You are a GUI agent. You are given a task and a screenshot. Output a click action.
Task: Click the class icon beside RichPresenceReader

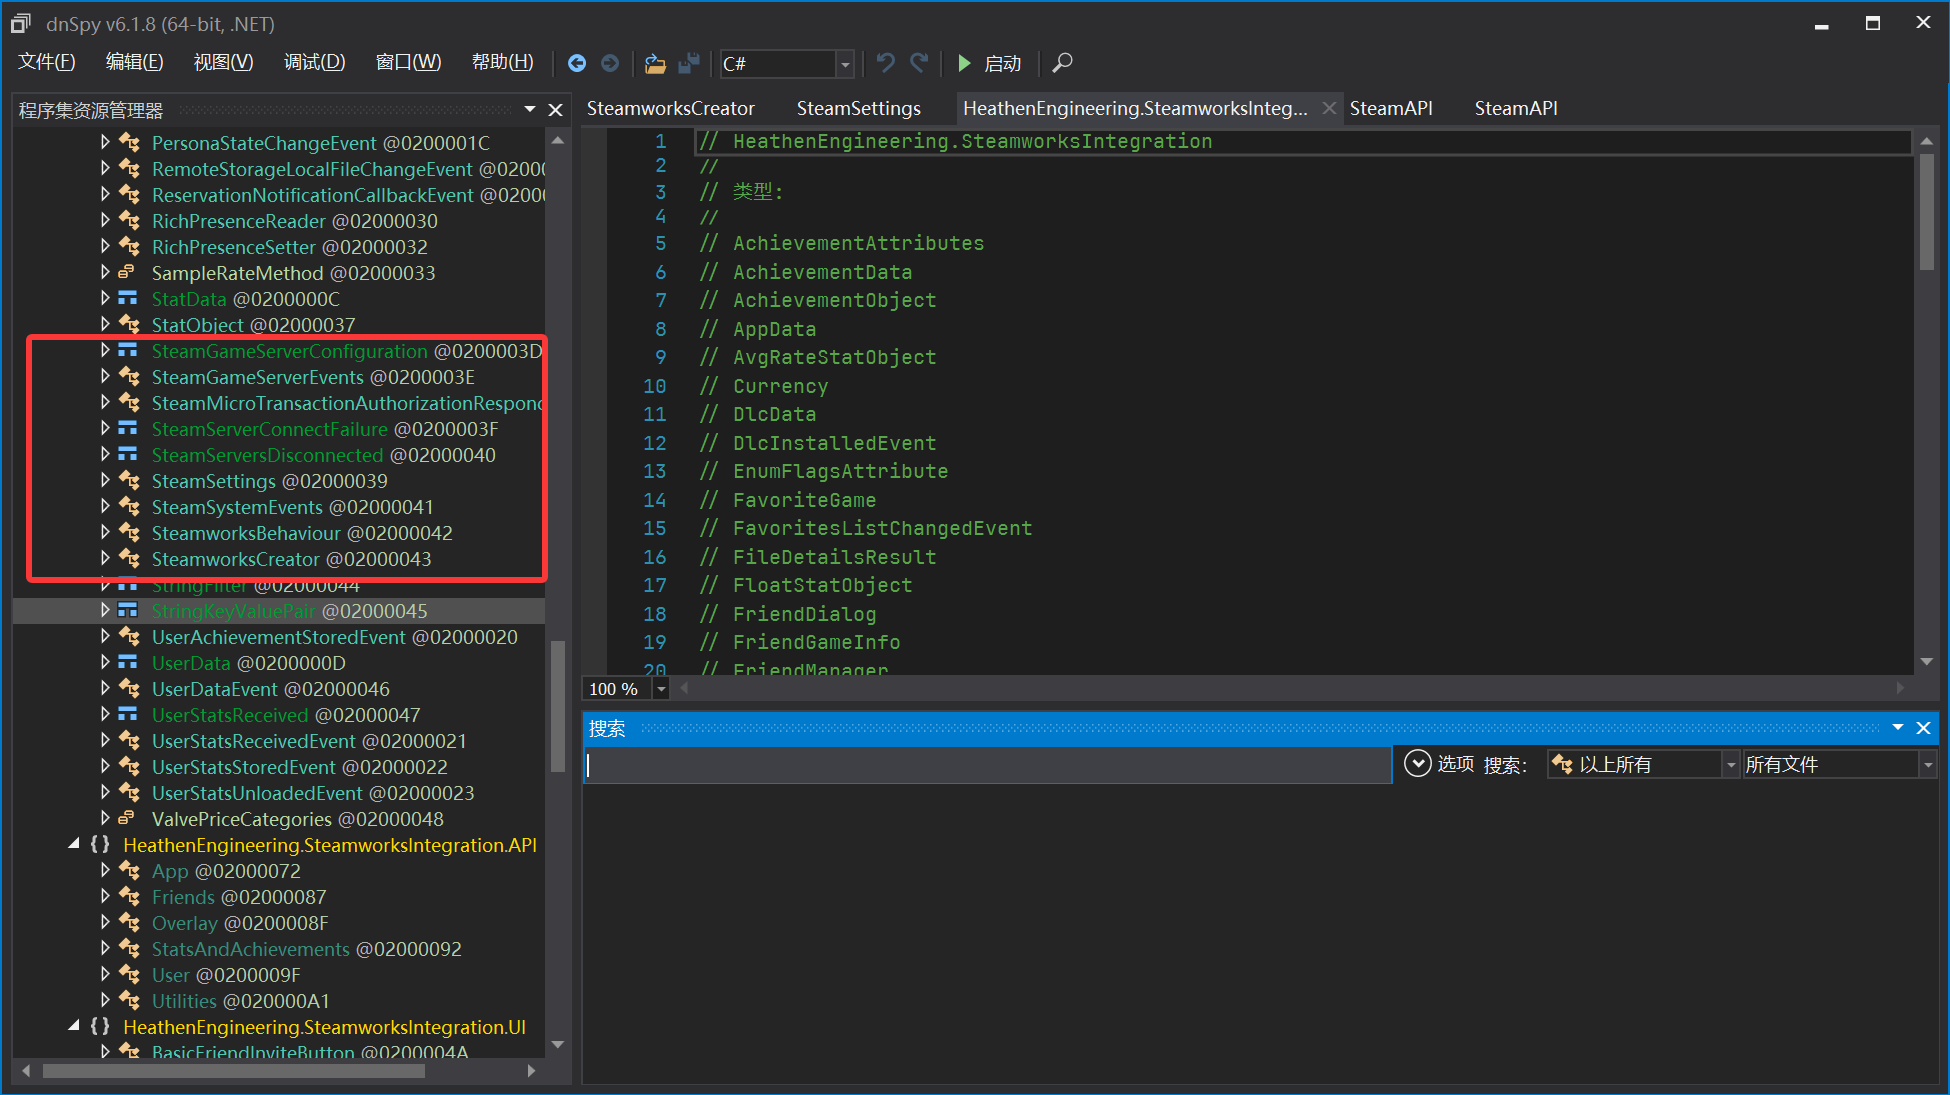tap(129, 221)
